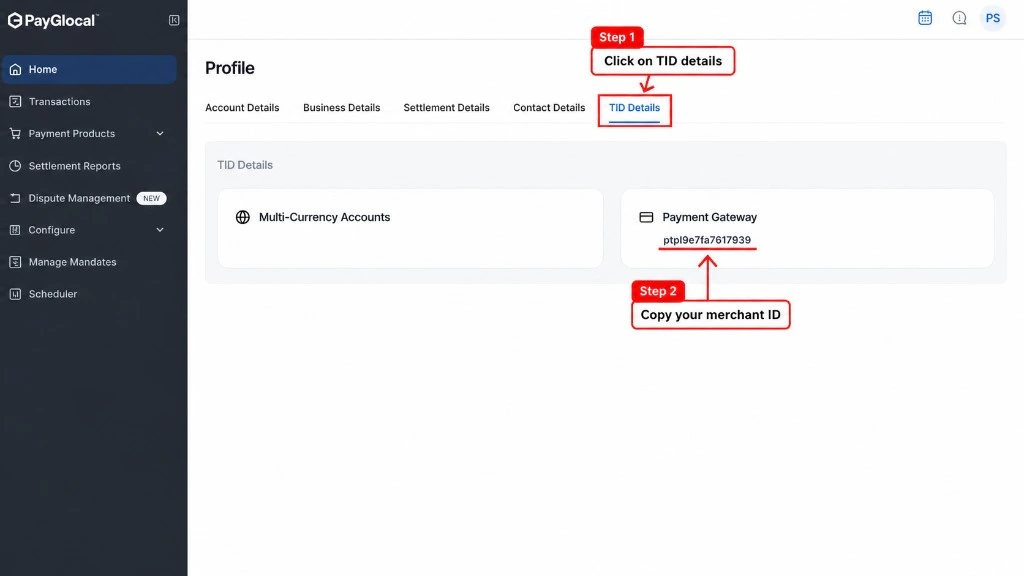Switch to the Account Details tab

(242, 108)
